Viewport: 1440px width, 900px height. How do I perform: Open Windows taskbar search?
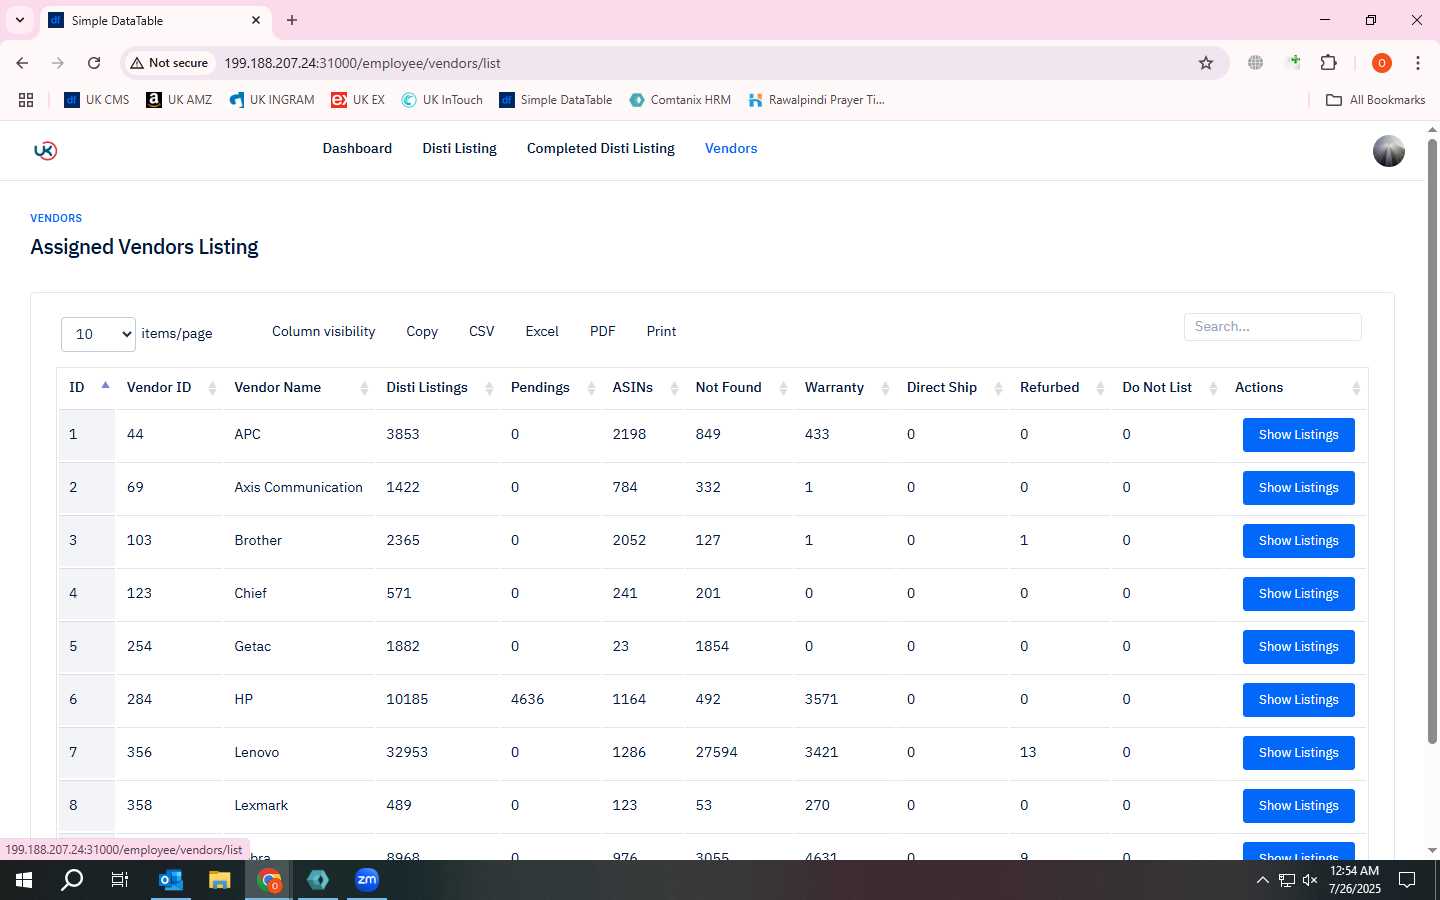[72, 880]
